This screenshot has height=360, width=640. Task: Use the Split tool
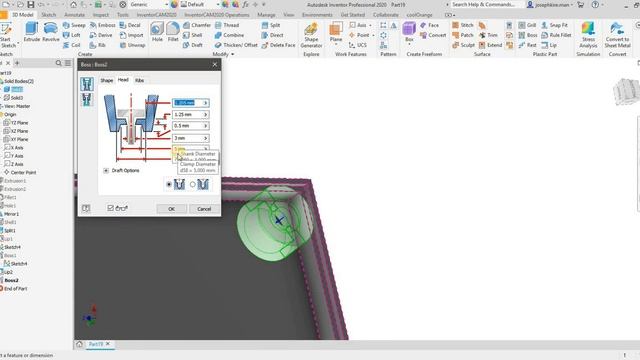(x=271, y=25)
